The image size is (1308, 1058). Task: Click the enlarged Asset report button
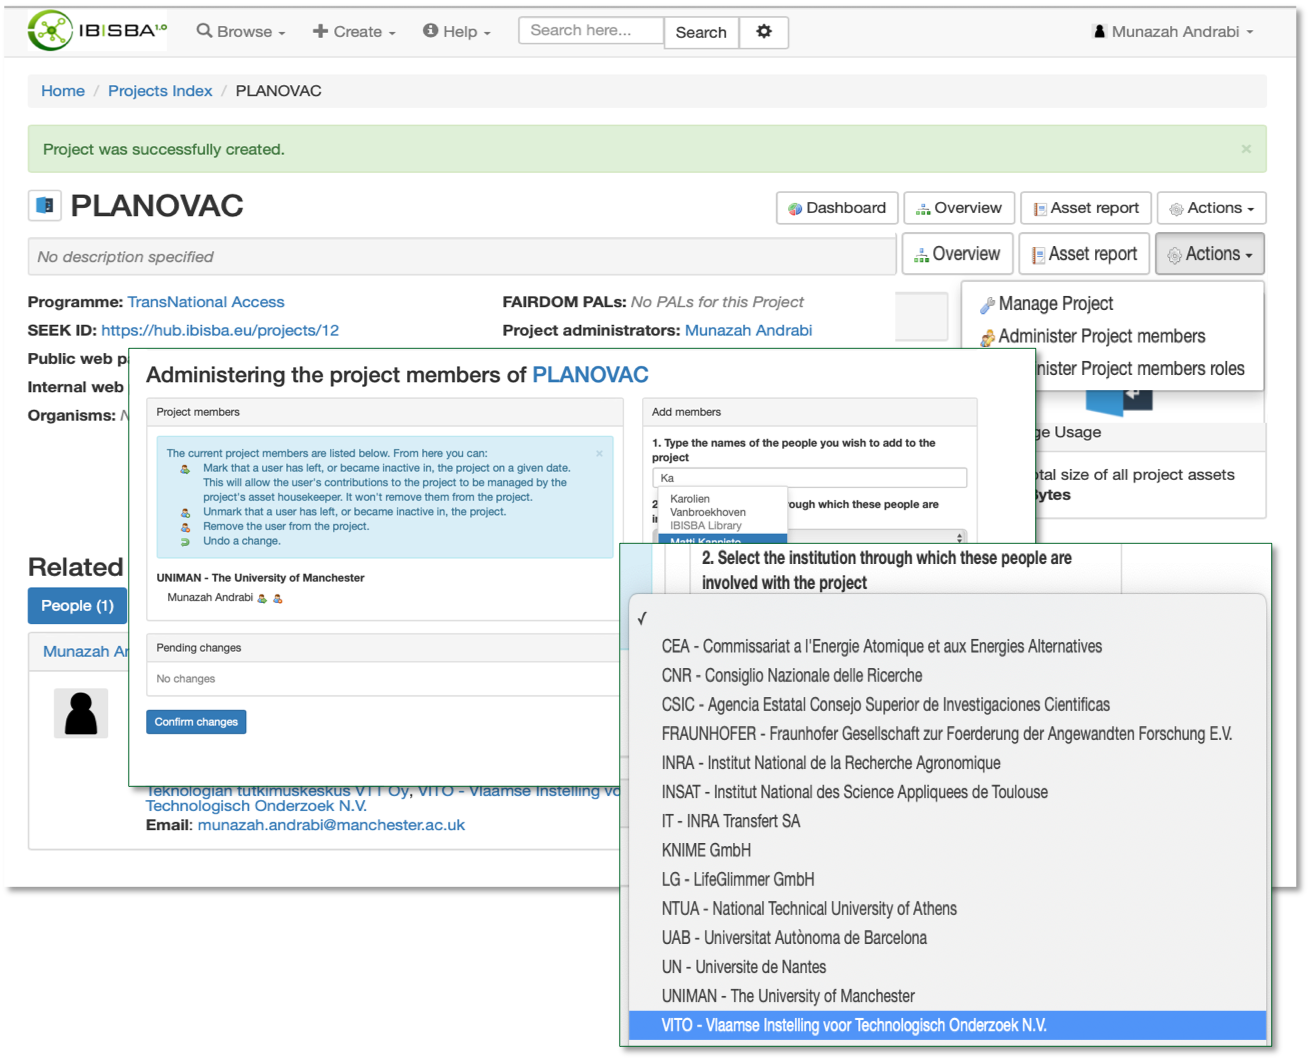(1084, 254)
